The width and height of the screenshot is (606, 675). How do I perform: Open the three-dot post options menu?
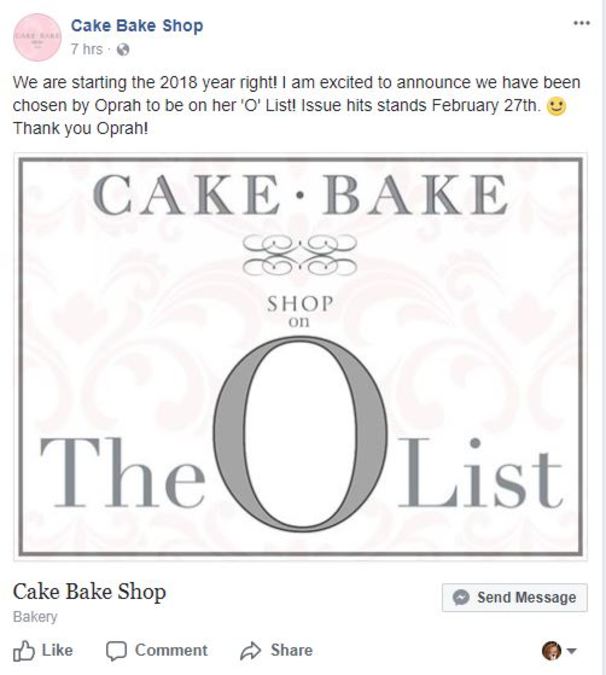pyautogui.click(x=581, y=23)
